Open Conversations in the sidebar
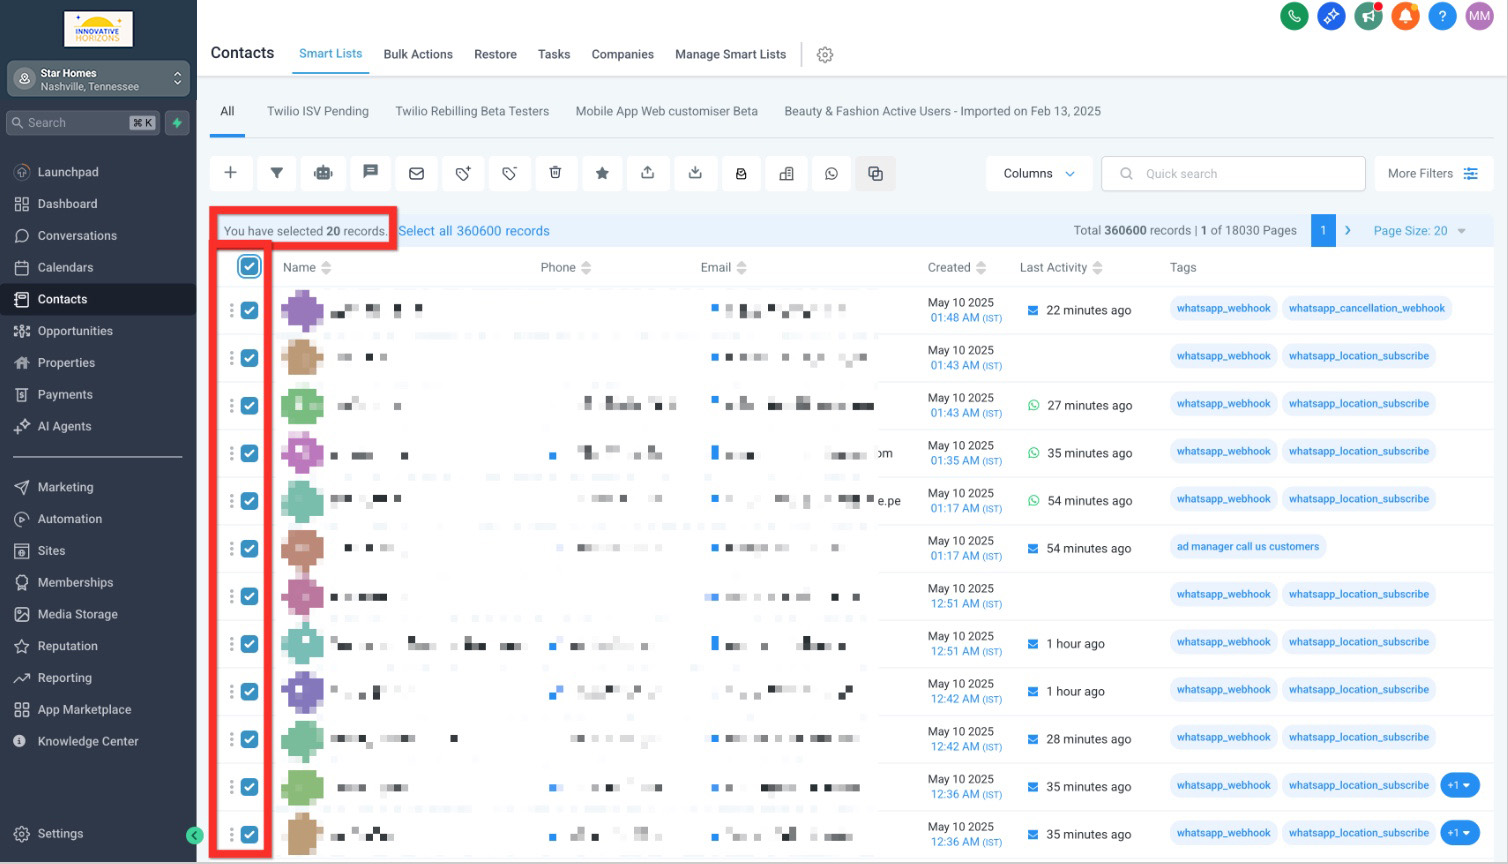 (x=77, y=236)
